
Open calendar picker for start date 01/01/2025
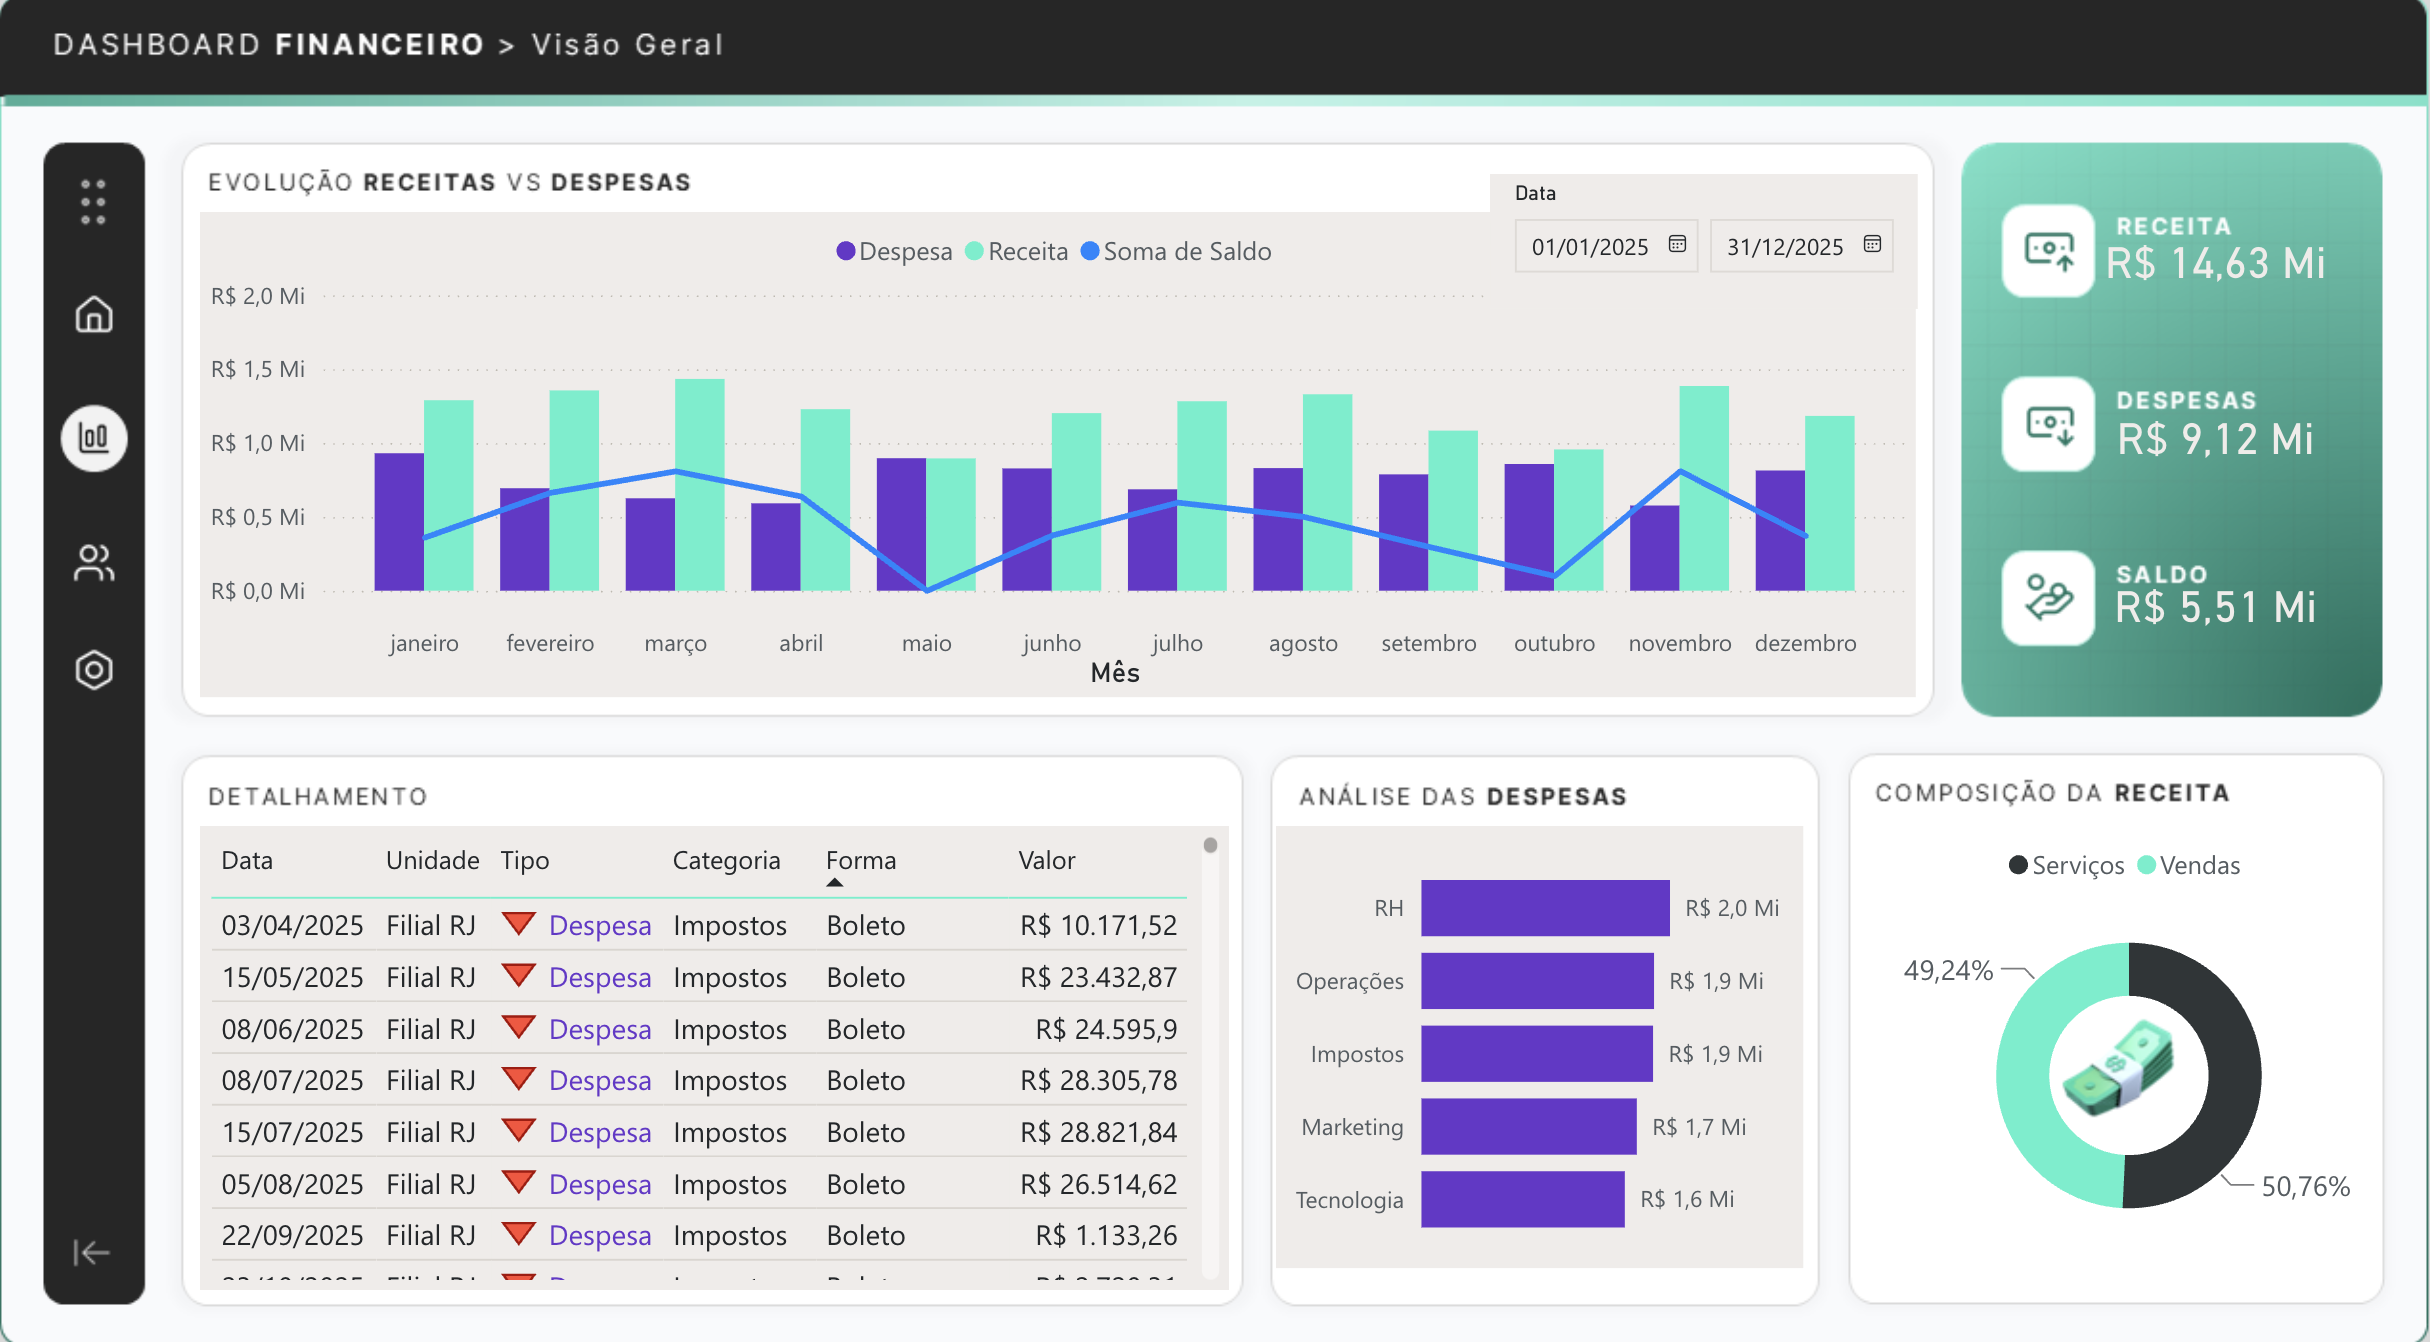coord(1677,244)
